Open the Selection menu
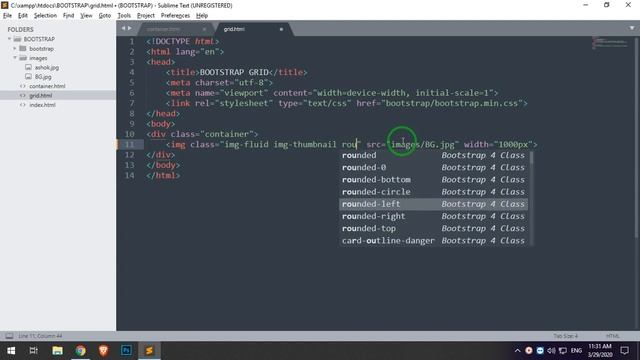Screen dimensions: 640x360 (x=45, y=16)
